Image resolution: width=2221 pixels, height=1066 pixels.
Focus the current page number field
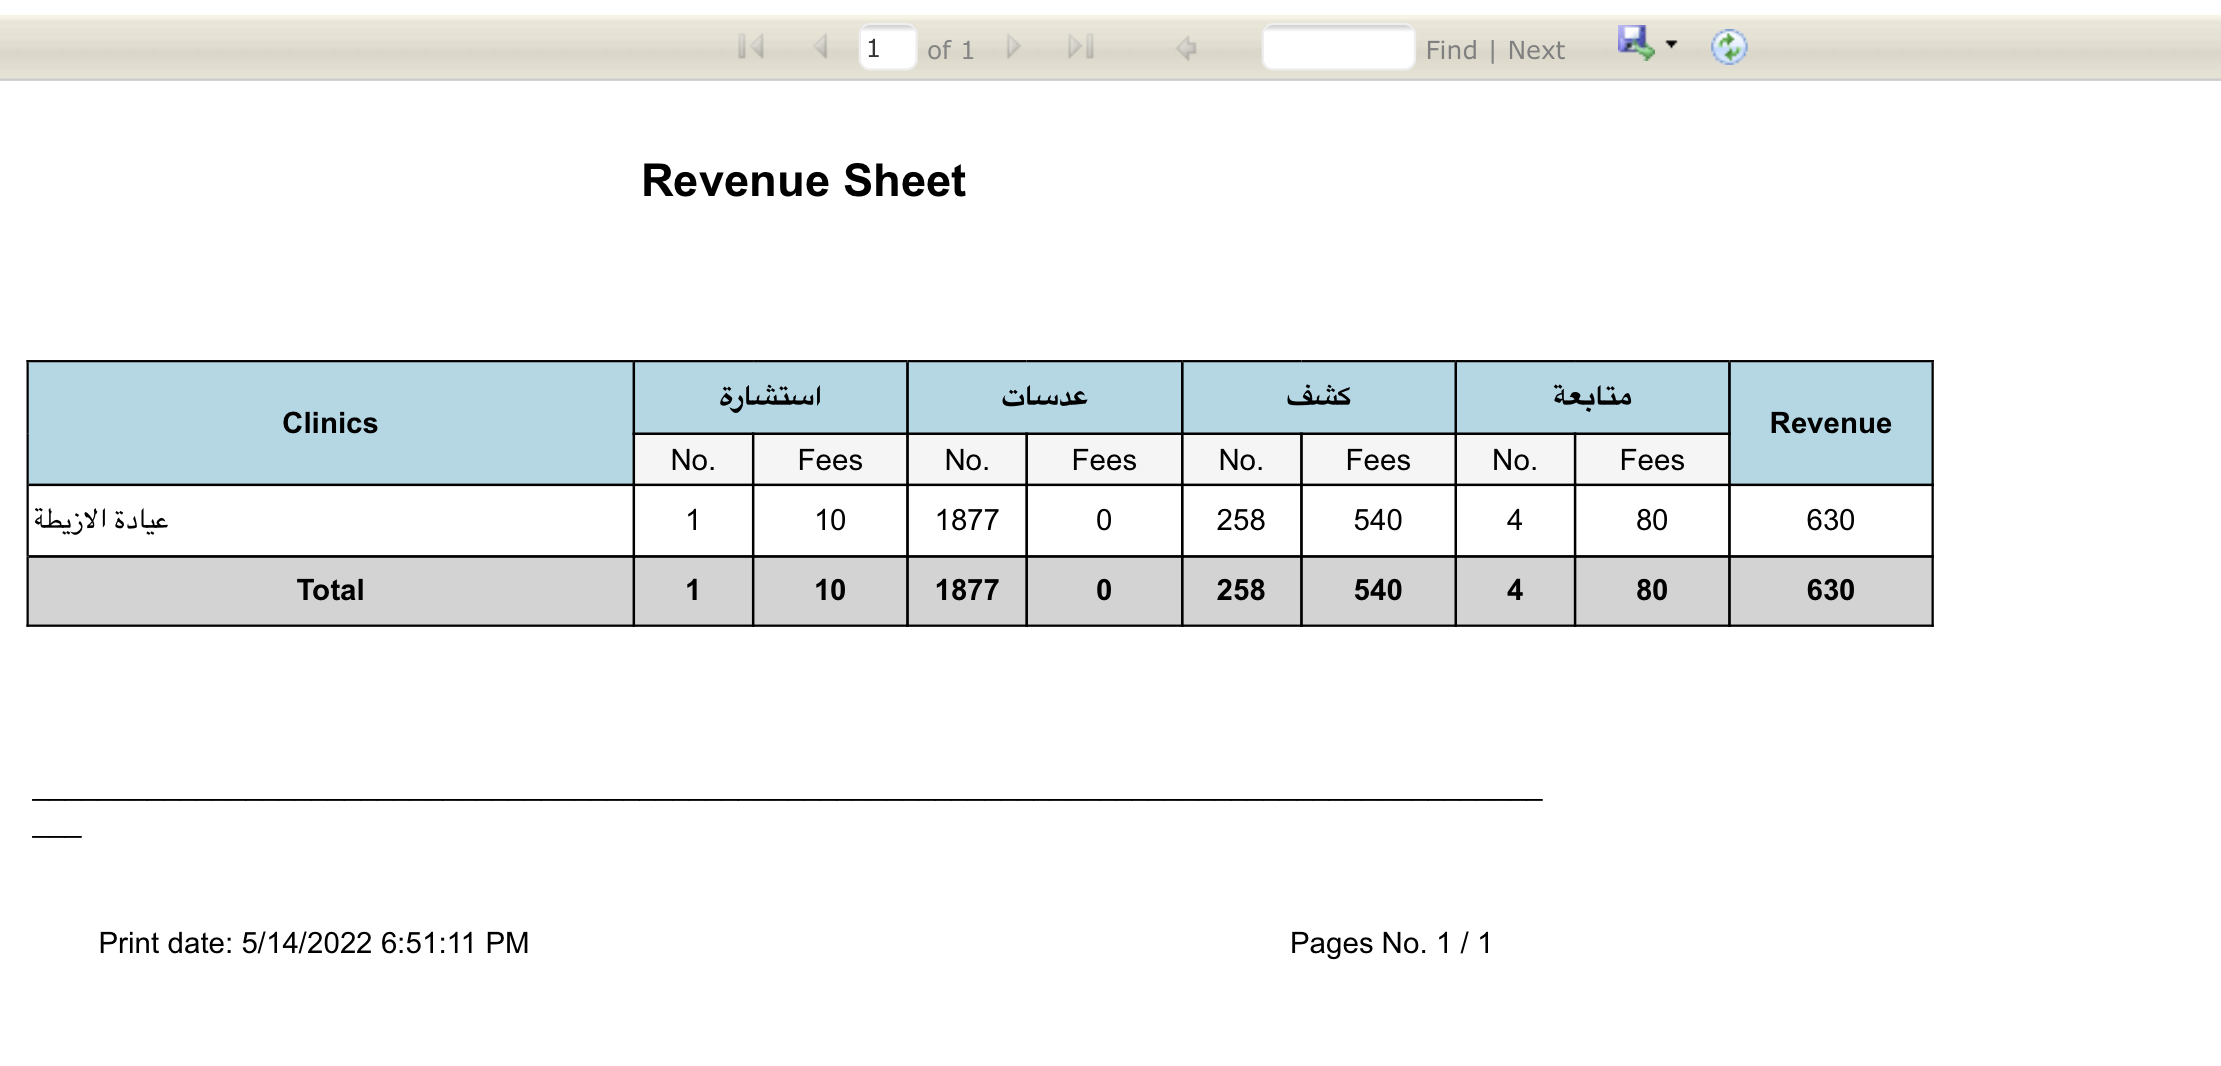pos(887,48)
